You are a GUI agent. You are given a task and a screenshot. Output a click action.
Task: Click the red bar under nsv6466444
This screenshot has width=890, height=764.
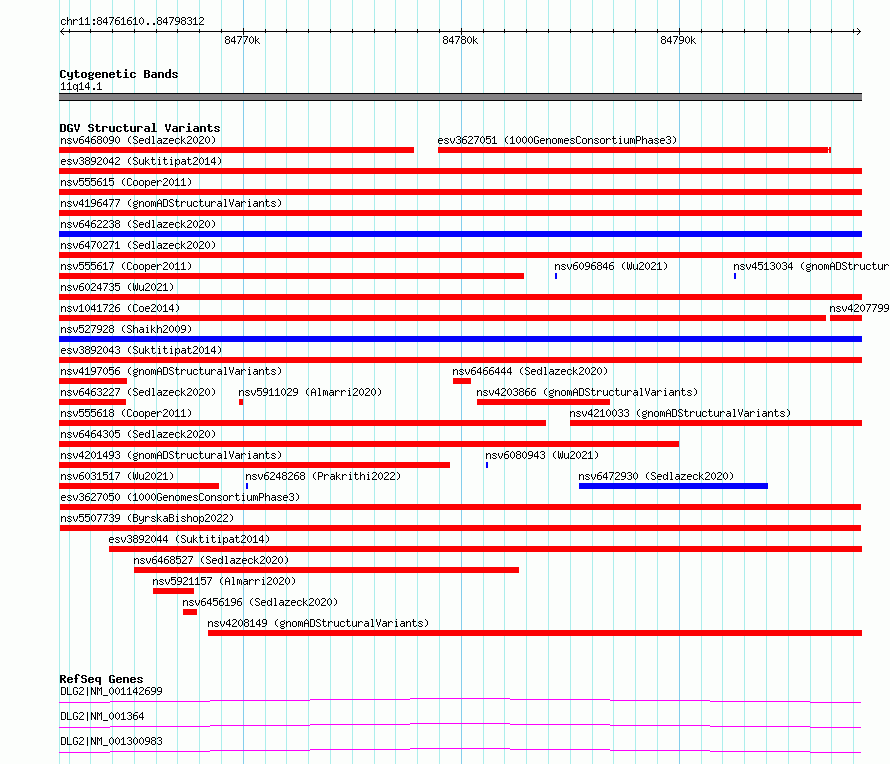462,381
